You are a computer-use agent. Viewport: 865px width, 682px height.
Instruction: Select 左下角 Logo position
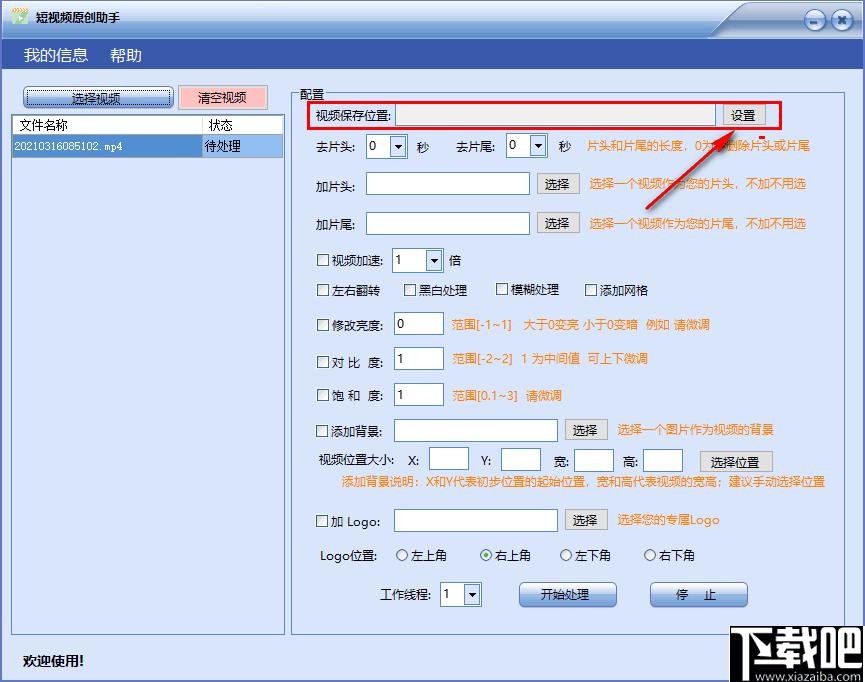(566, 555)
